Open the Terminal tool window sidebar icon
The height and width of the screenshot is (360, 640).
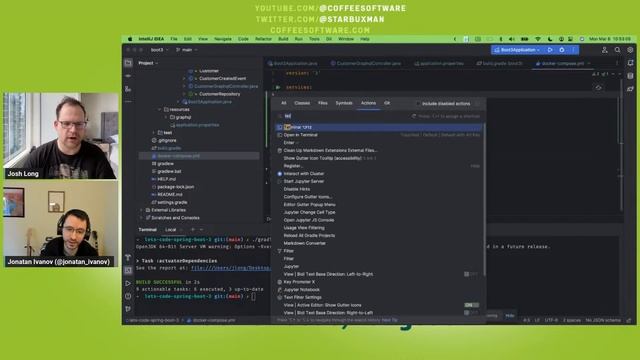click(x=128, y=270)
